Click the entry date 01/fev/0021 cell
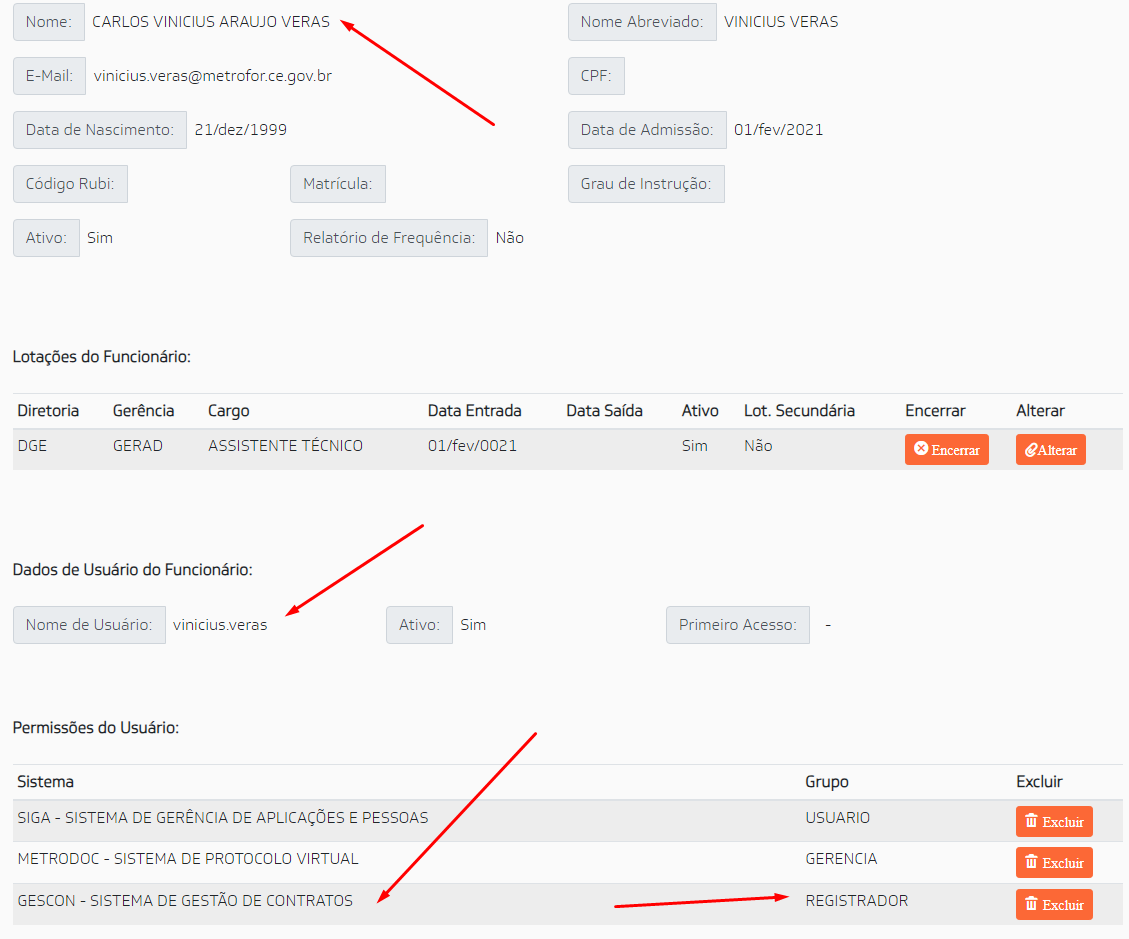 [x=472, y=446]
